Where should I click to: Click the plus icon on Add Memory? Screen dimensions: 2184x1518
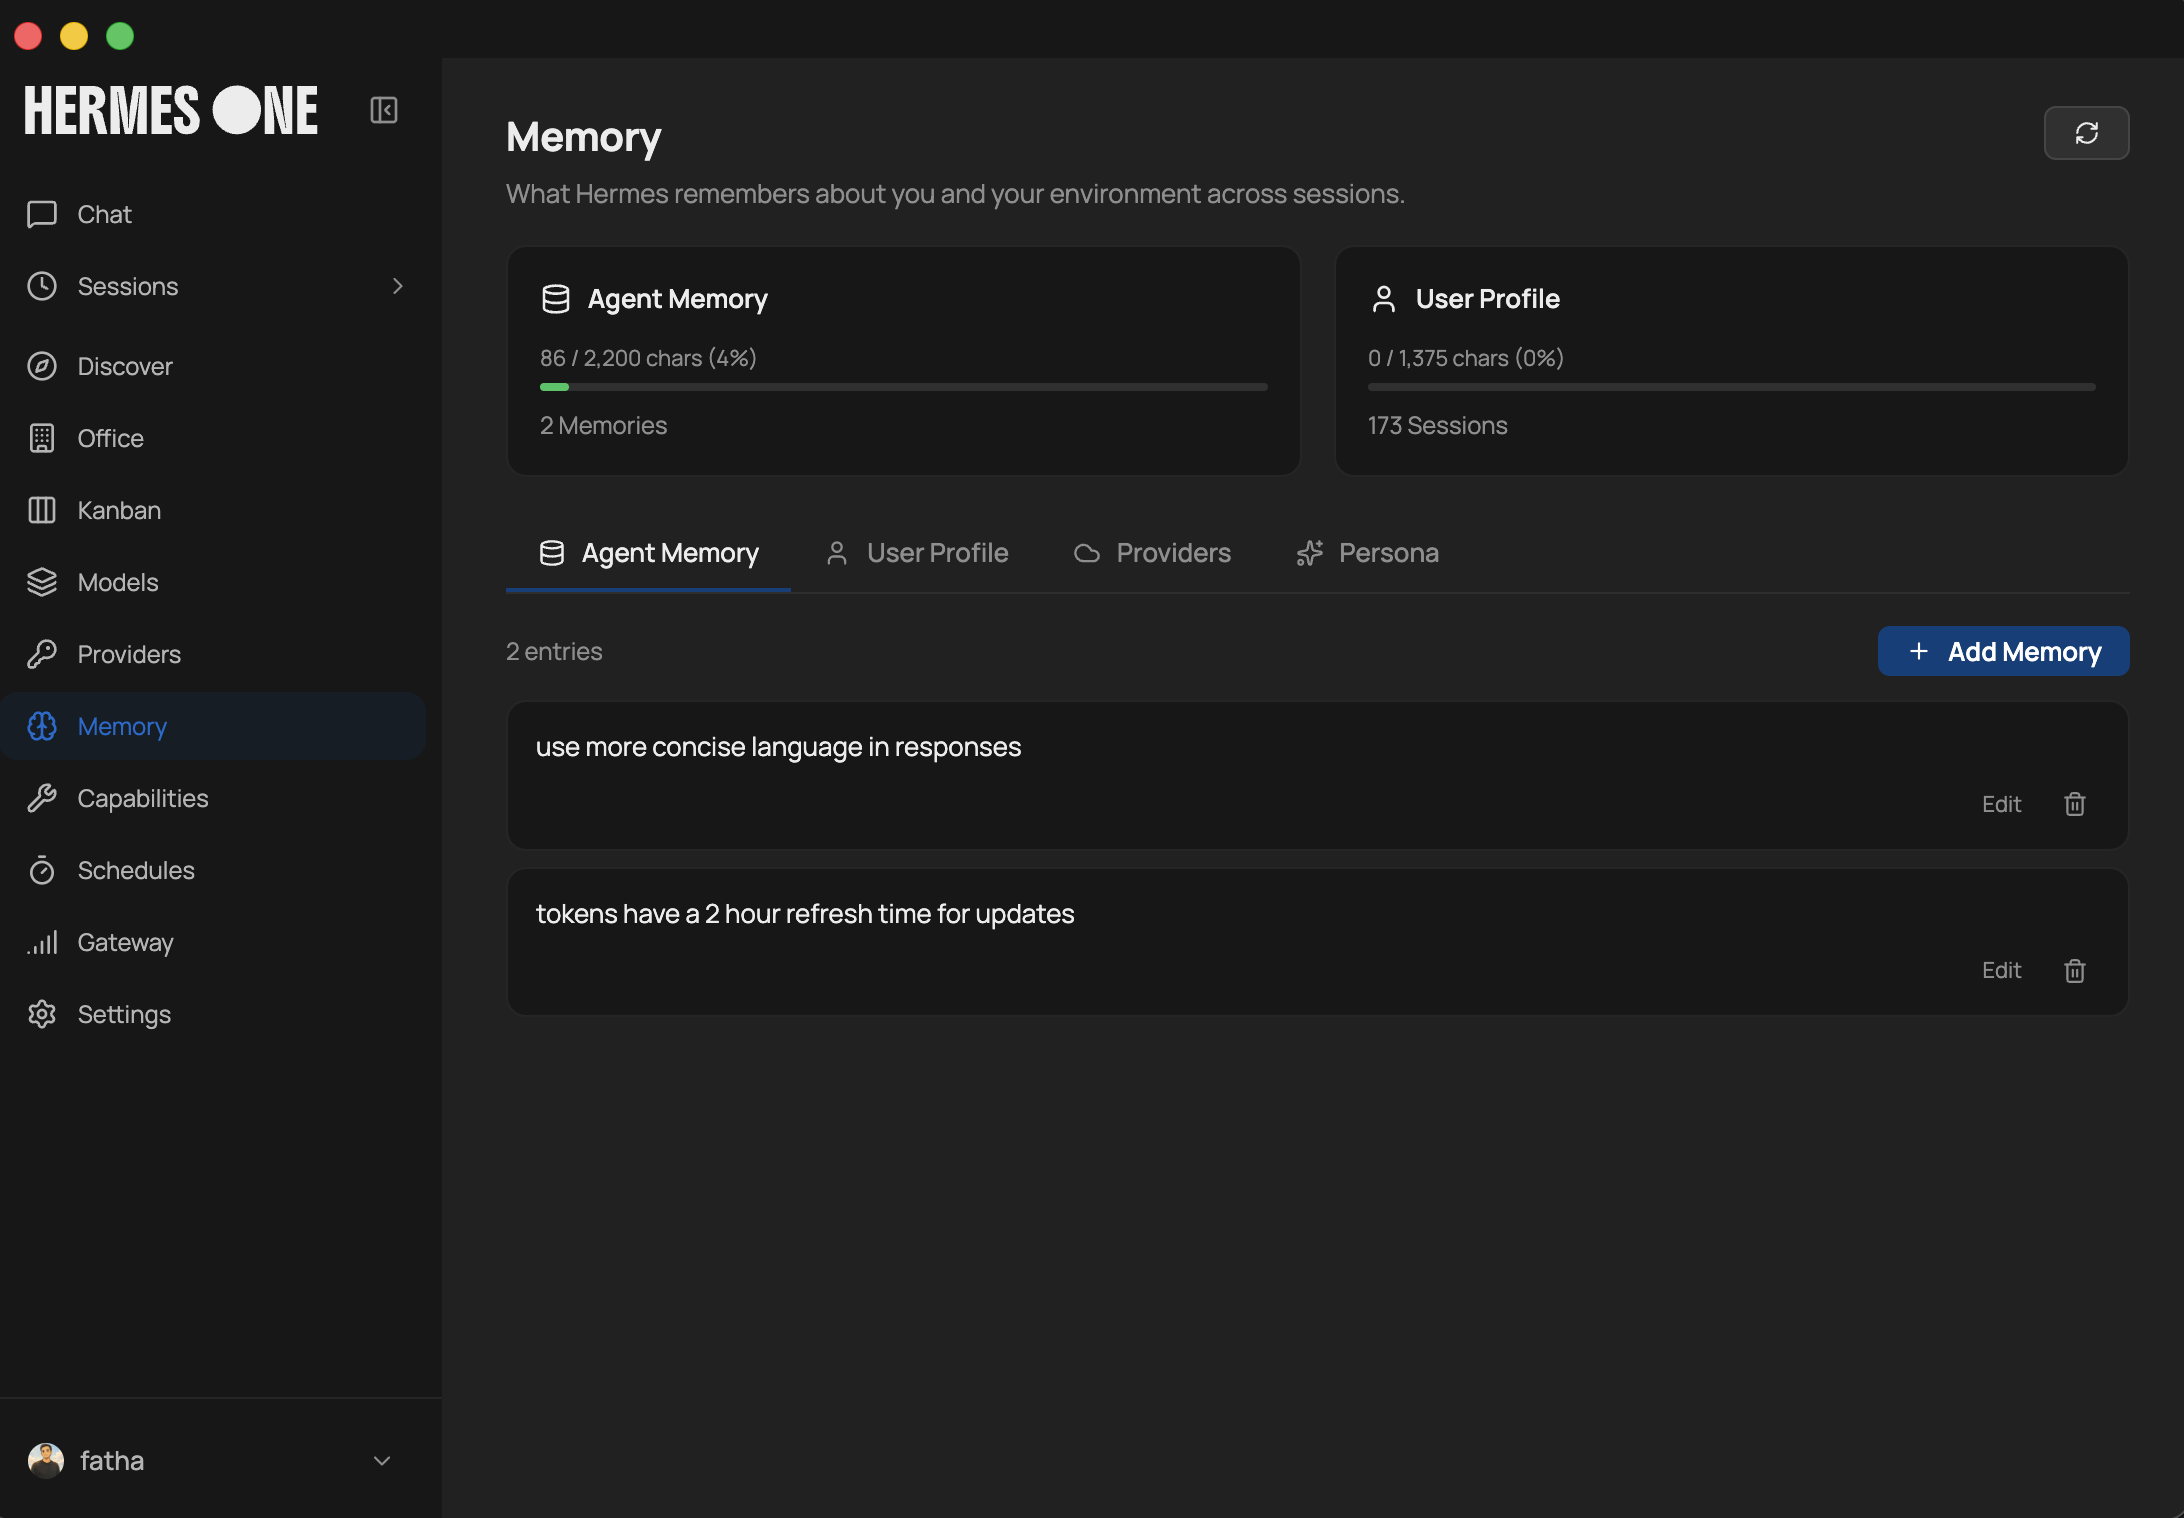click(x=1919, y=651)
